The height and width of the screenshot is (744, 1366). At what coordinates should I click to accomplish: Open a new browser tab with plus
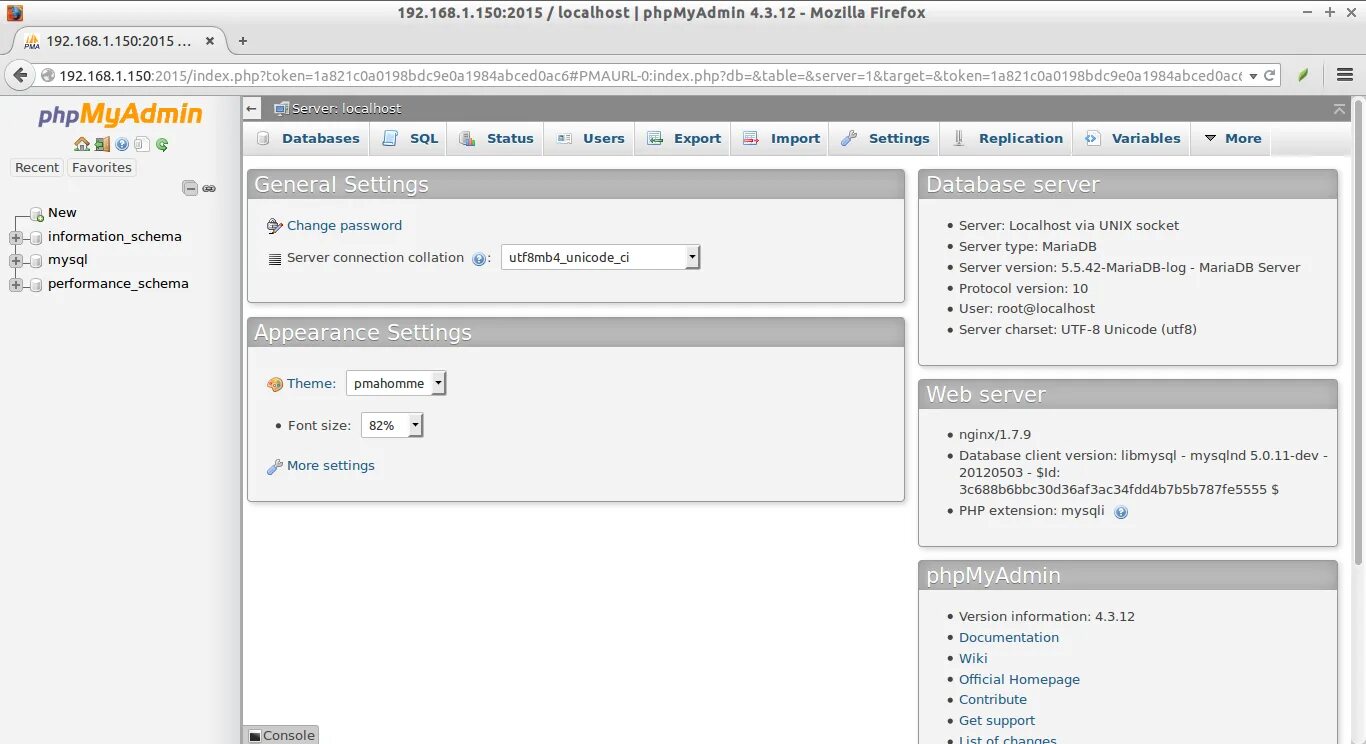[x=242, y=41]
